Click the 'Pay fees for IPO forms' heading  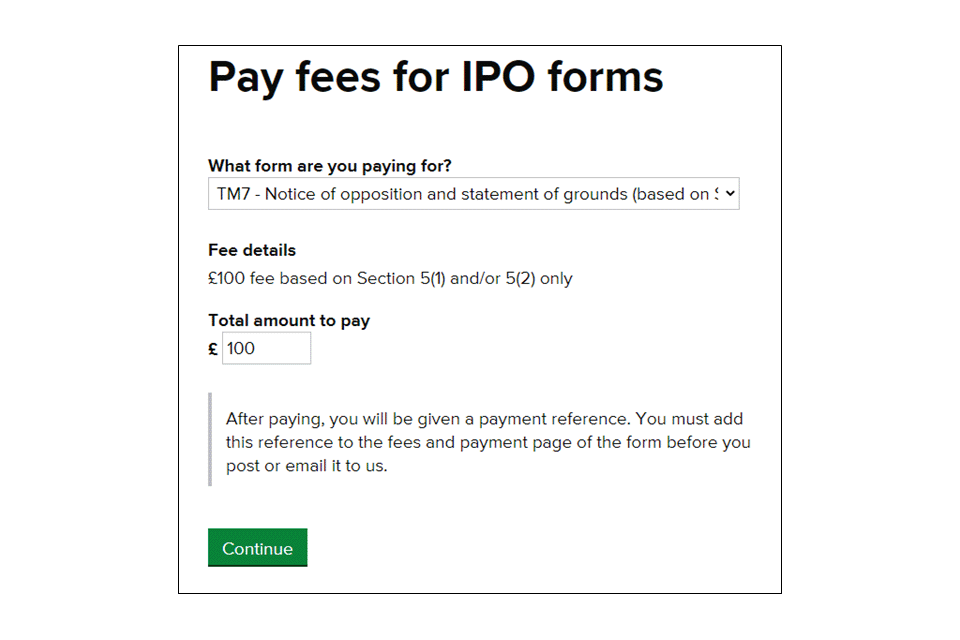pyautogui.click(x=435, y=77)
